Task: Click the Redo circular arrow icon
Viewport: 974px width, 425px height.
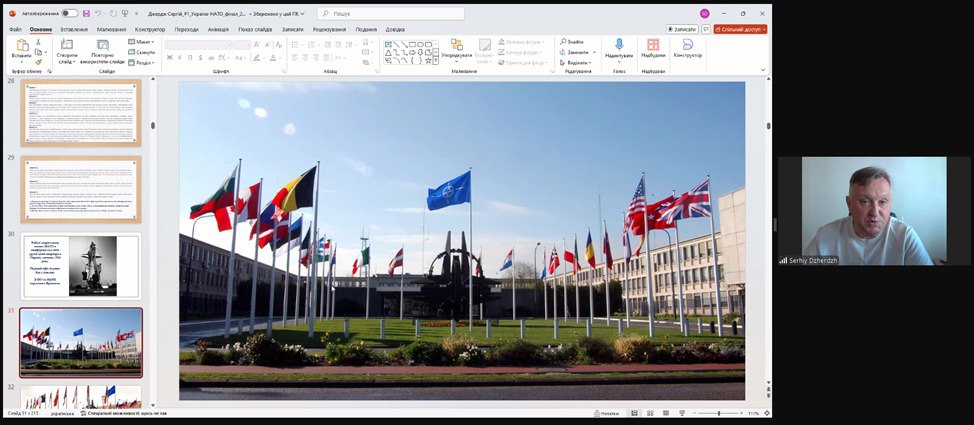Action: [112, 13]
